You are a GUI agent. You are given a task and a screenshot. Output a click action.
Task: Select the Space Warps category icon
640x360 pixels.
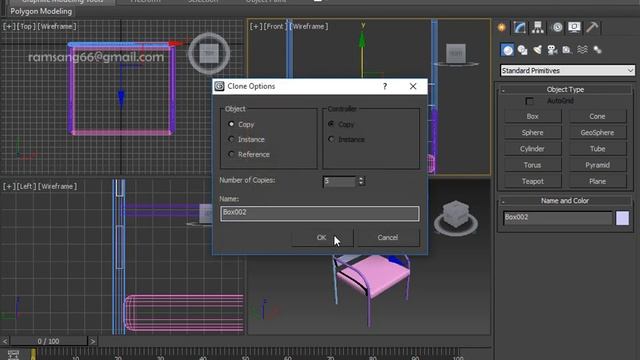[x=582, y=50]
